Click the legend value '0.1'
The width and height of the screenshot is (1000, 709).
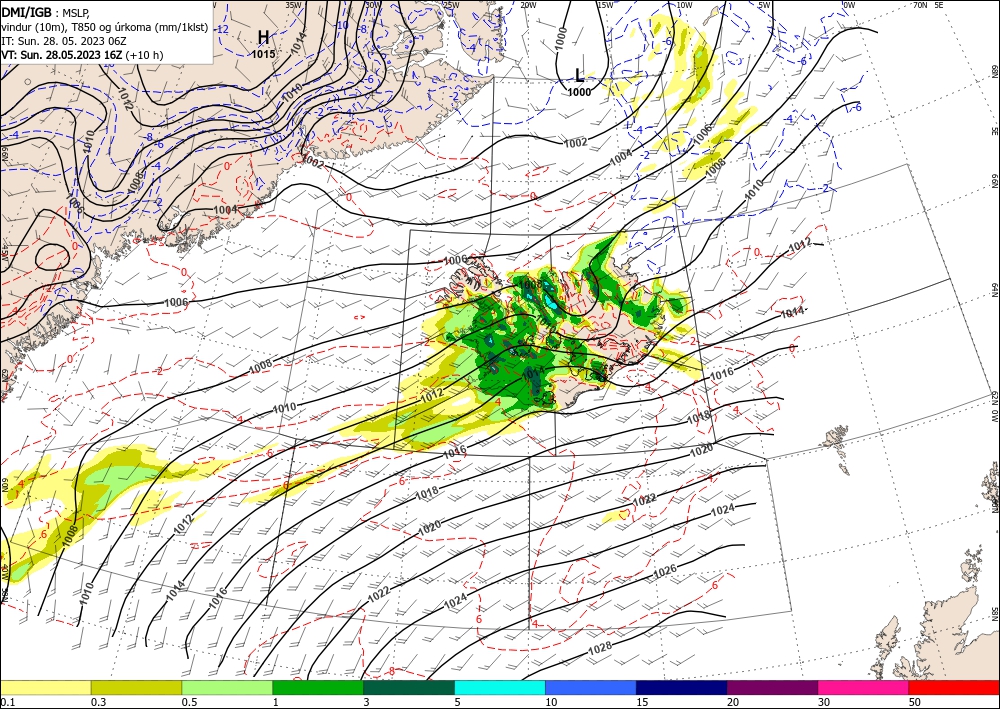coord(6,702)
